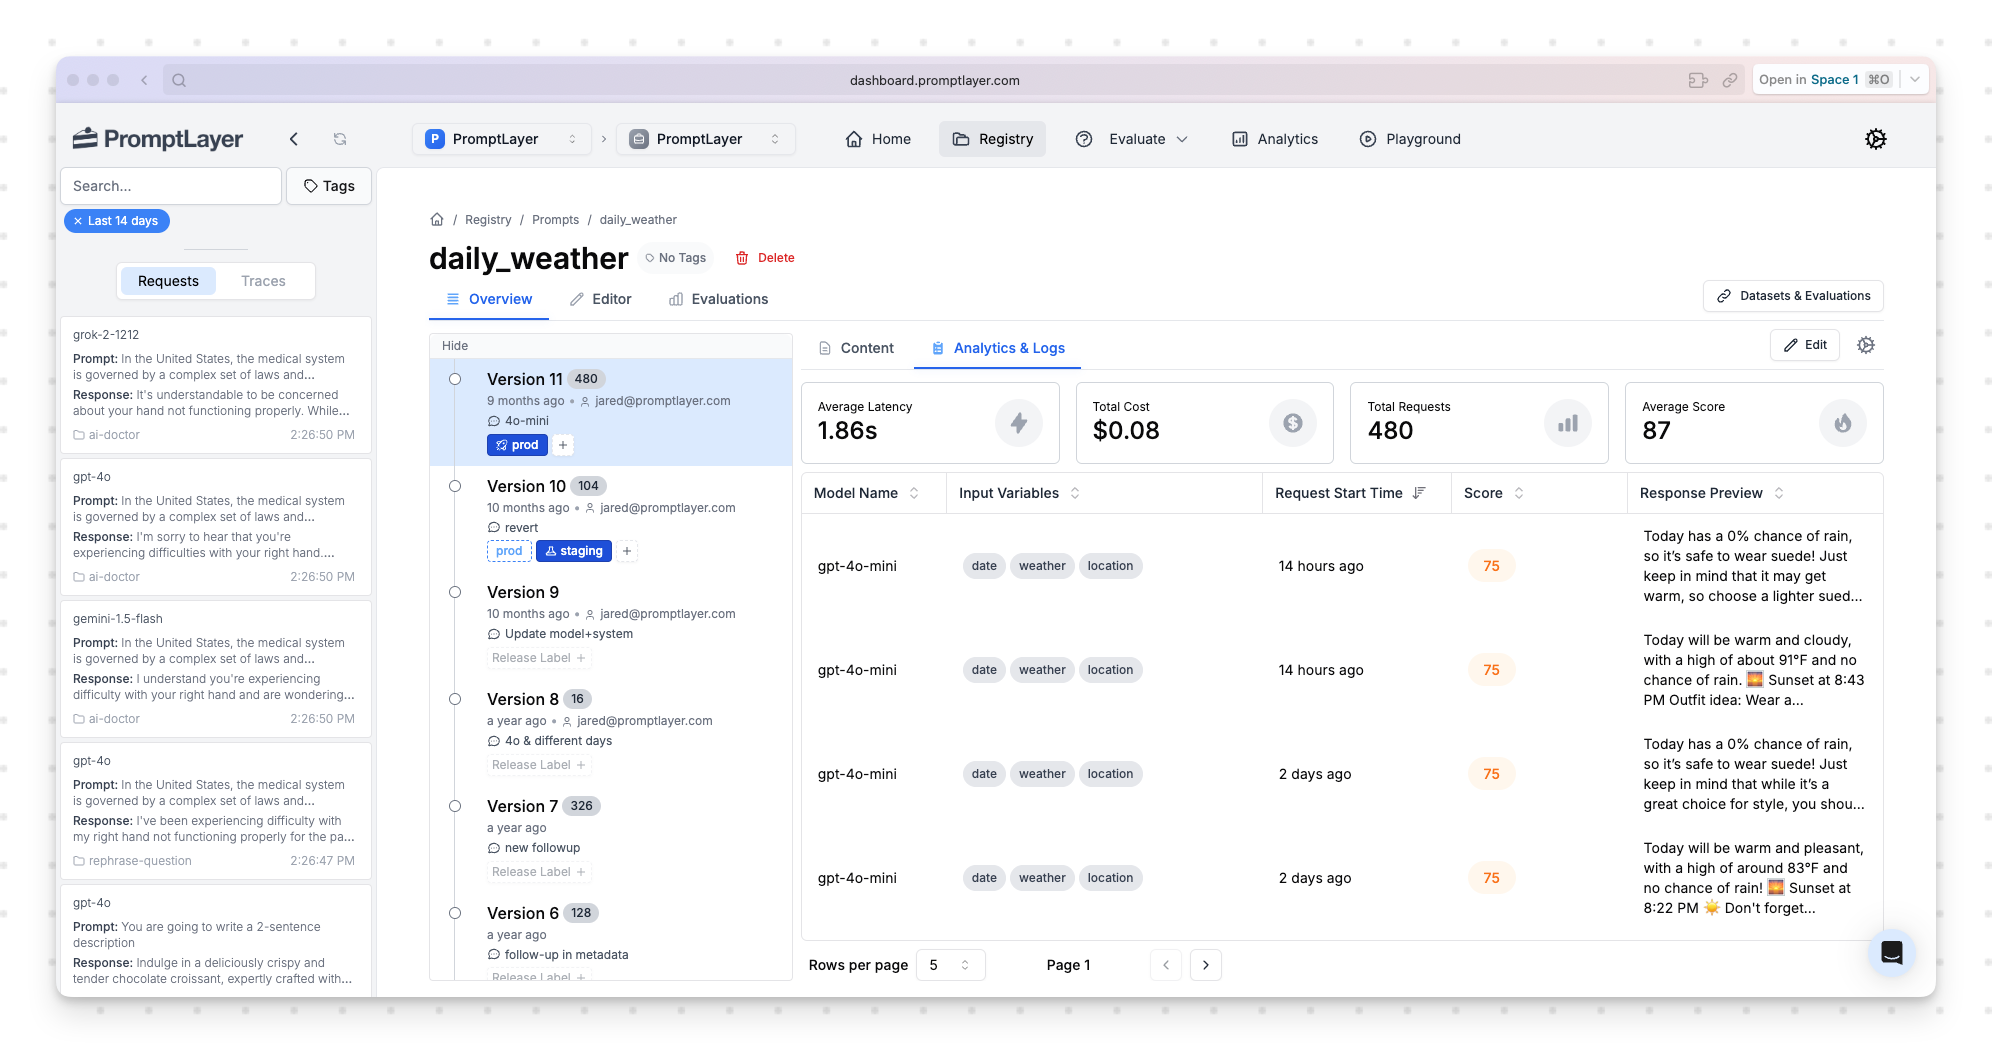Click Registry in the breadcrumb
Screen dimensions: 1992x1053
[488, 220]
